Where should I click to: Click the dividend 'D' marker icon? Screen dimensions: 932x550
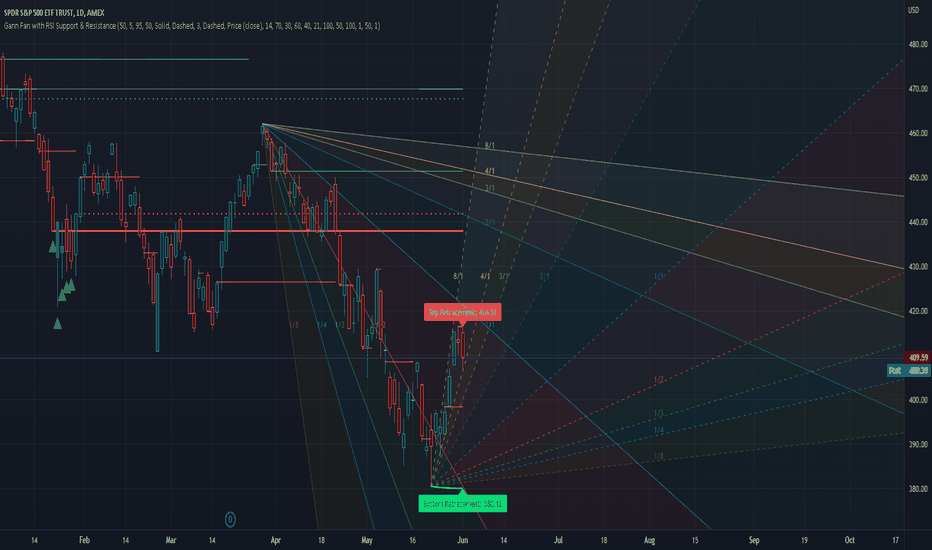coord(230,520)
